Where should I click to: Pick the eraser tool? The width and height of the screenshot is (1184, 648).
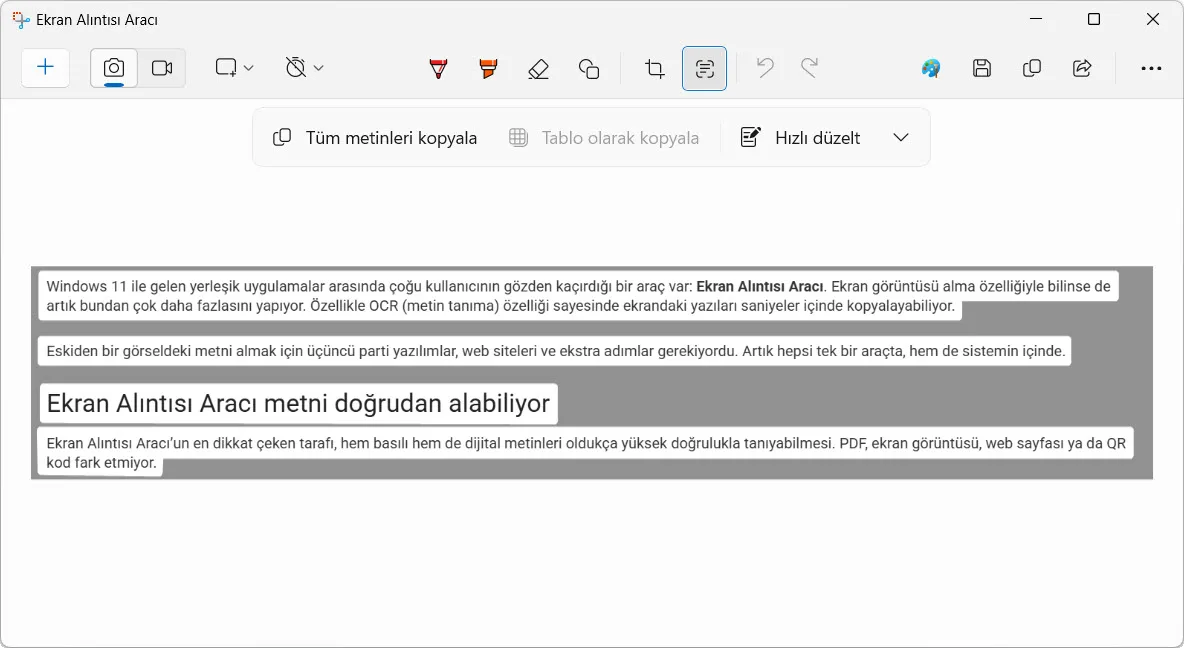click(538, 69)
